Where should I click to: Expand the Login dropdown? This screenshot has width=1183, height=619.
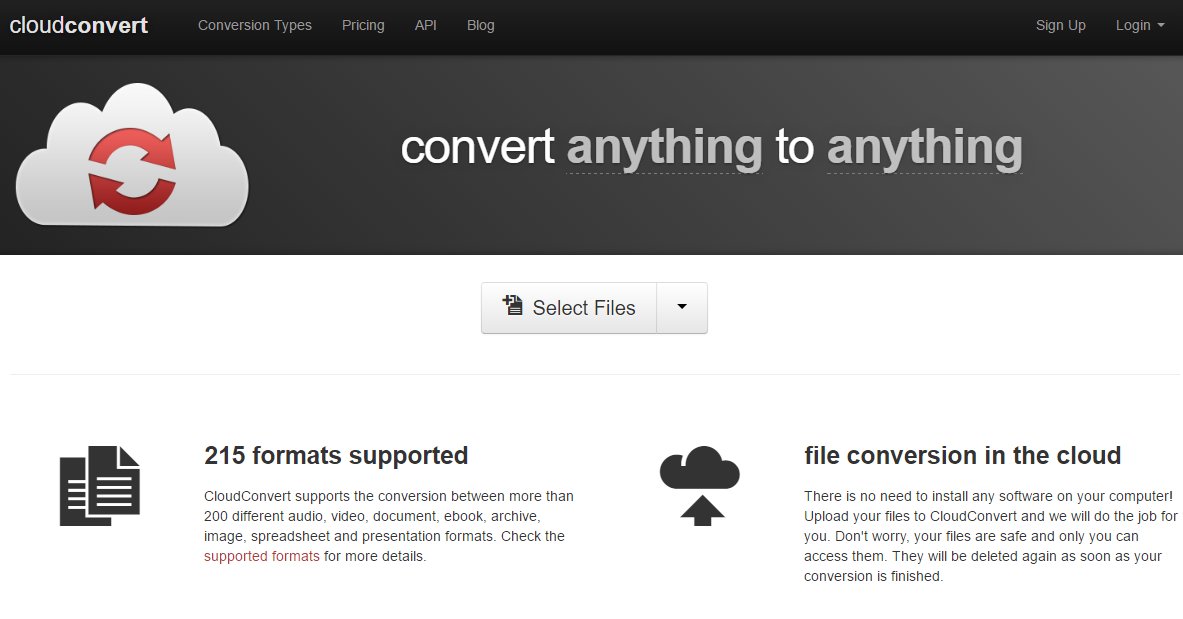(x=1140, y=25)
